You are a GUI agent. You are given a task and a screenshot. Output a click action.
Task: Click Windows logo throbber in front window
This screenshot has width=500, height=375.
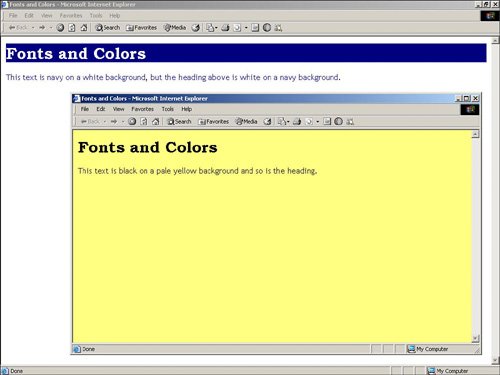click(470, 109)
